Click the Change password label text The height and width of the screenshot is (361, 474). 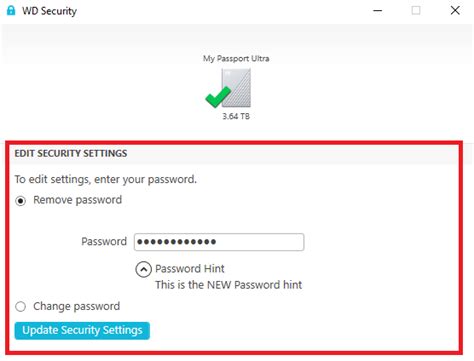point(76,306)
